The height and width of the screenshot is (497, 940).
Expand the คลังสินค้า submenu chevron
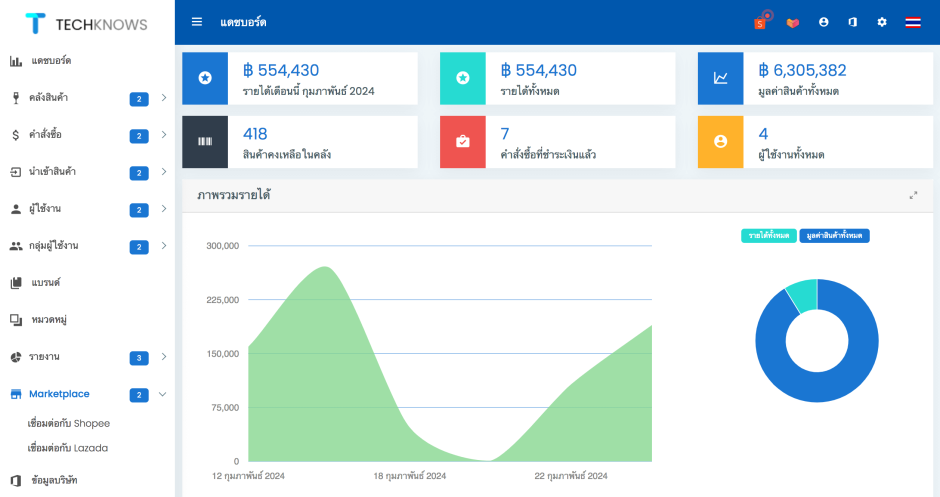tap(164, 98)
